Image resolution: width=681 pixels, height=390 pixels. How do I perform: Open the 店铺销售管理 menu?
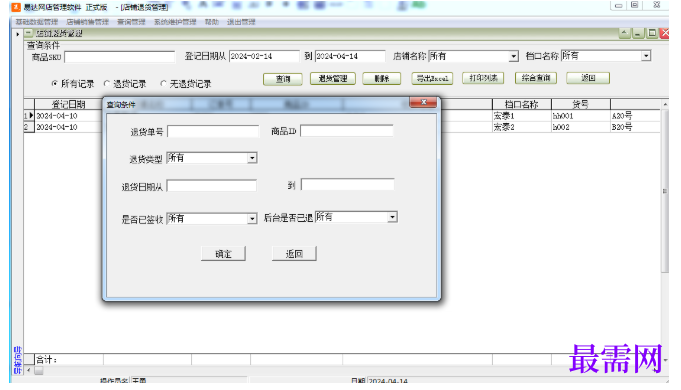88,22
